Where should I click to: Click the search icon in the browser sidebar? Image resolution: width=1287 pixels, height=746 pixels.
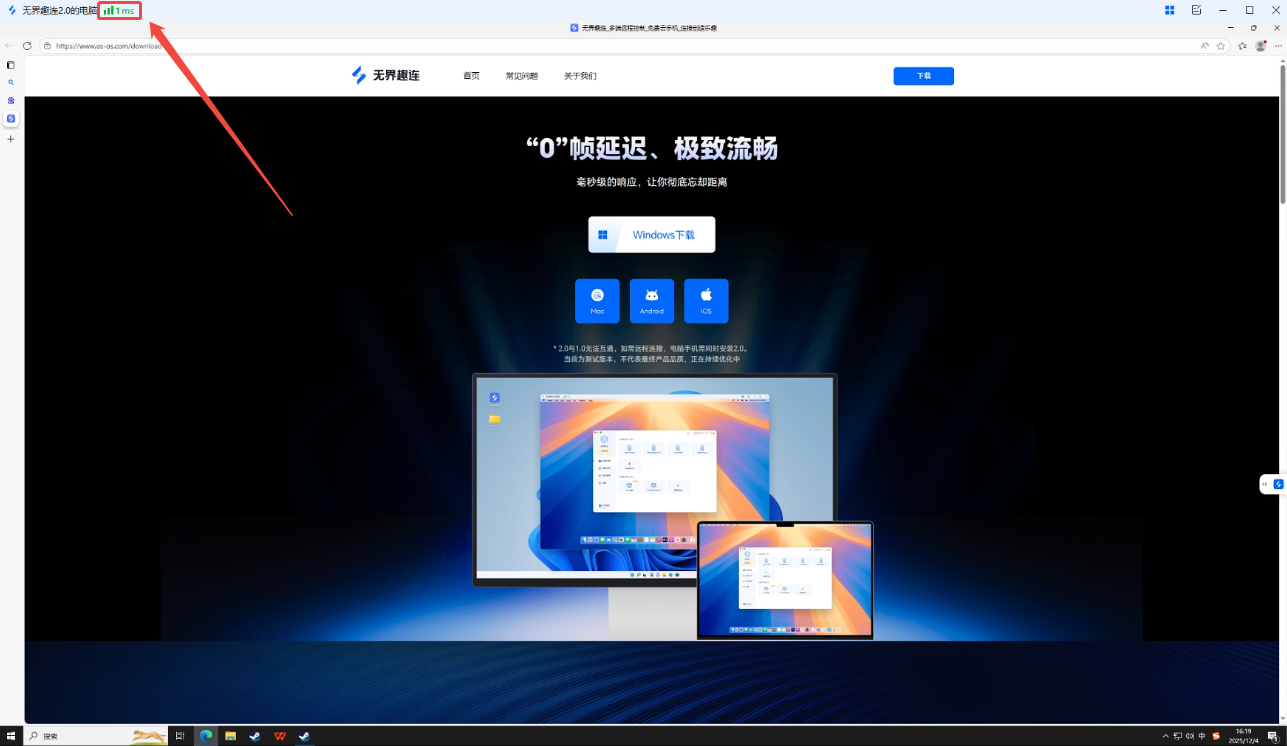[x=11, y=84]
